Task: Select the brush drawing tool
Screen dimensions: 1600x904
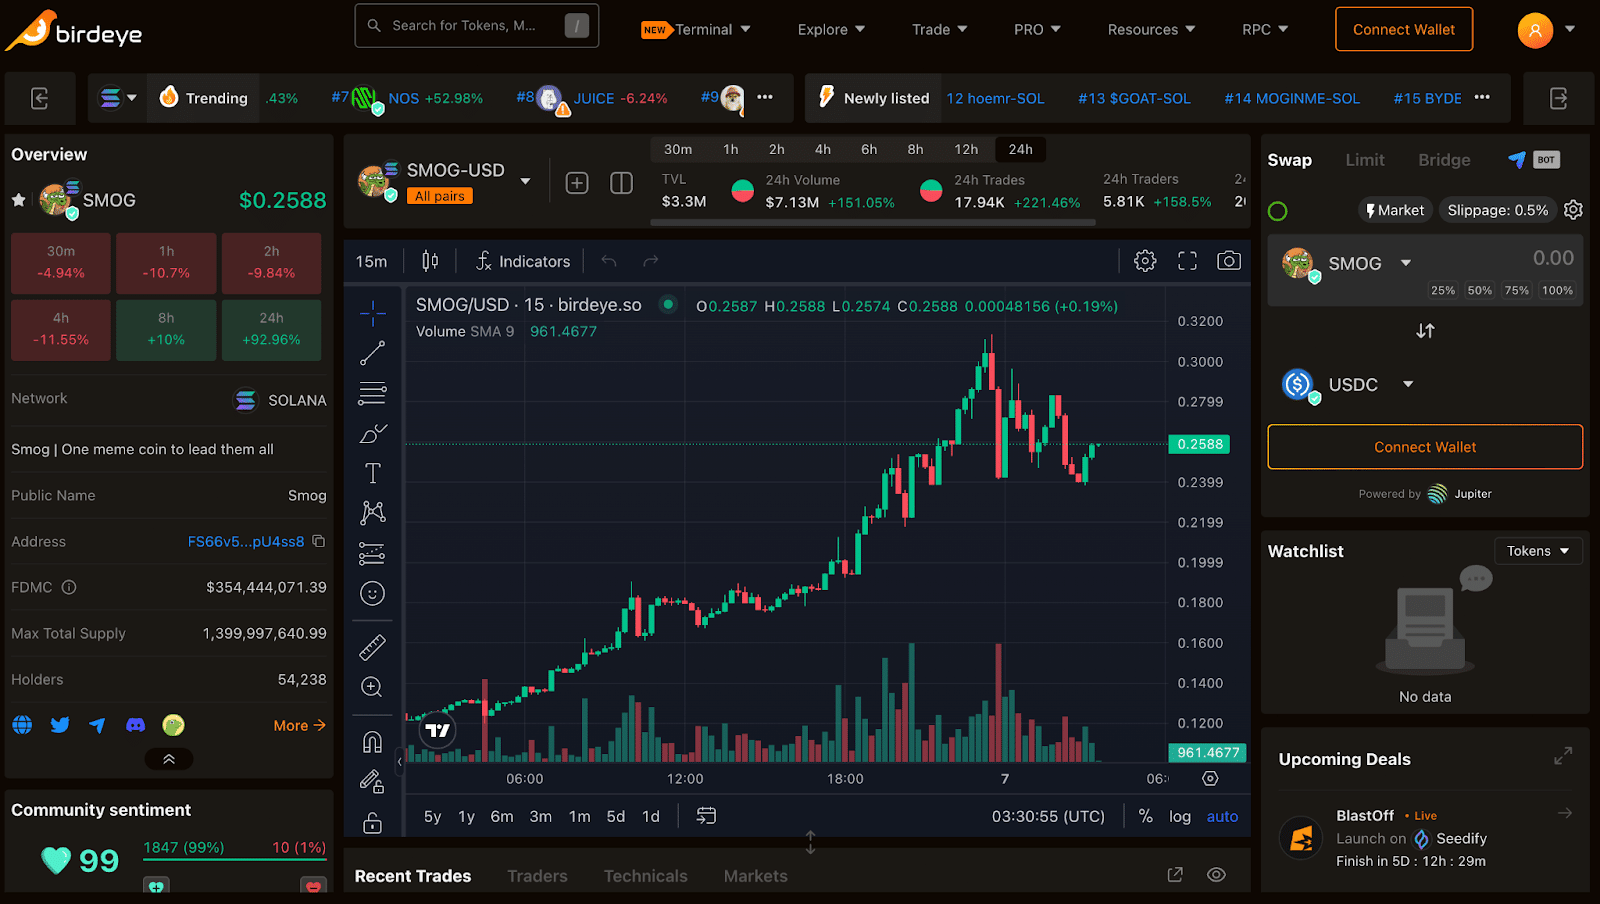Action: pos(372,433)
